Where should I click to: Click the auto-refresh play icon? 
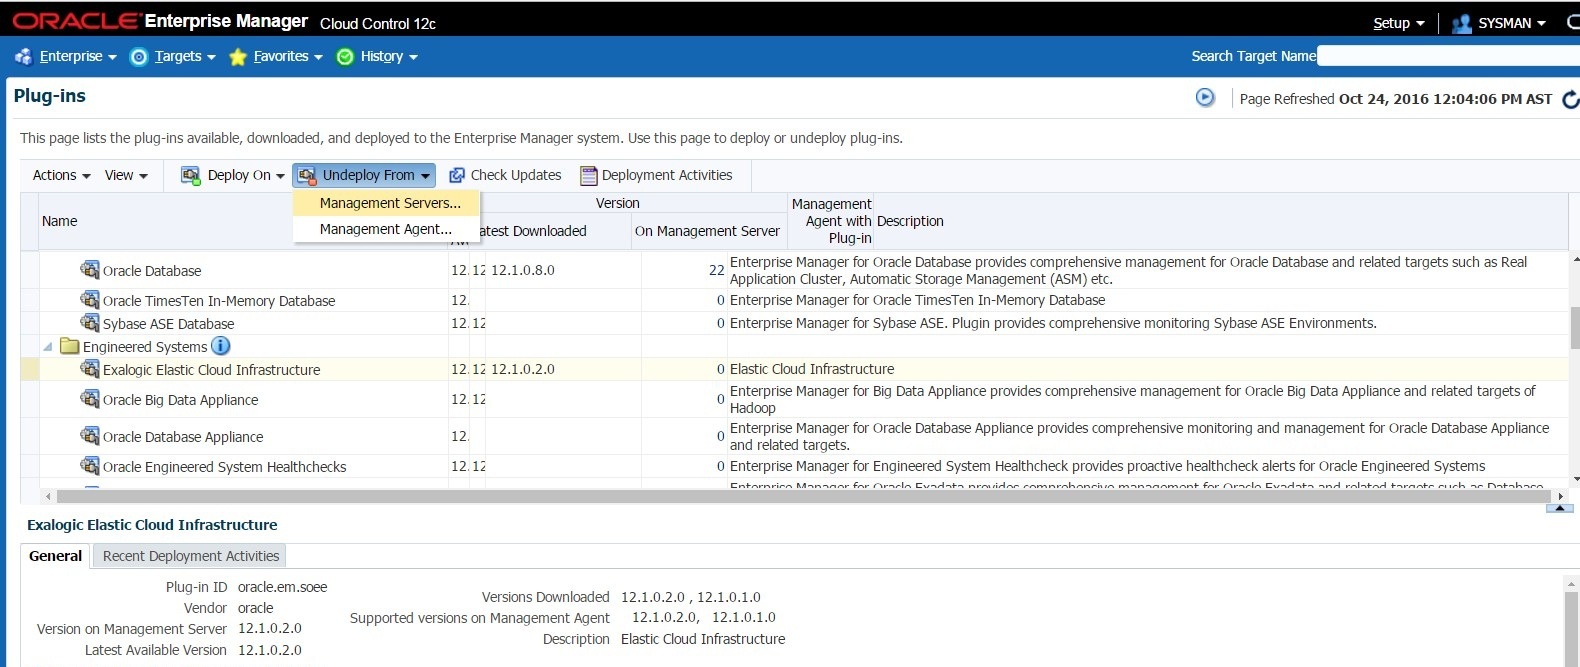click(1205, 97)
